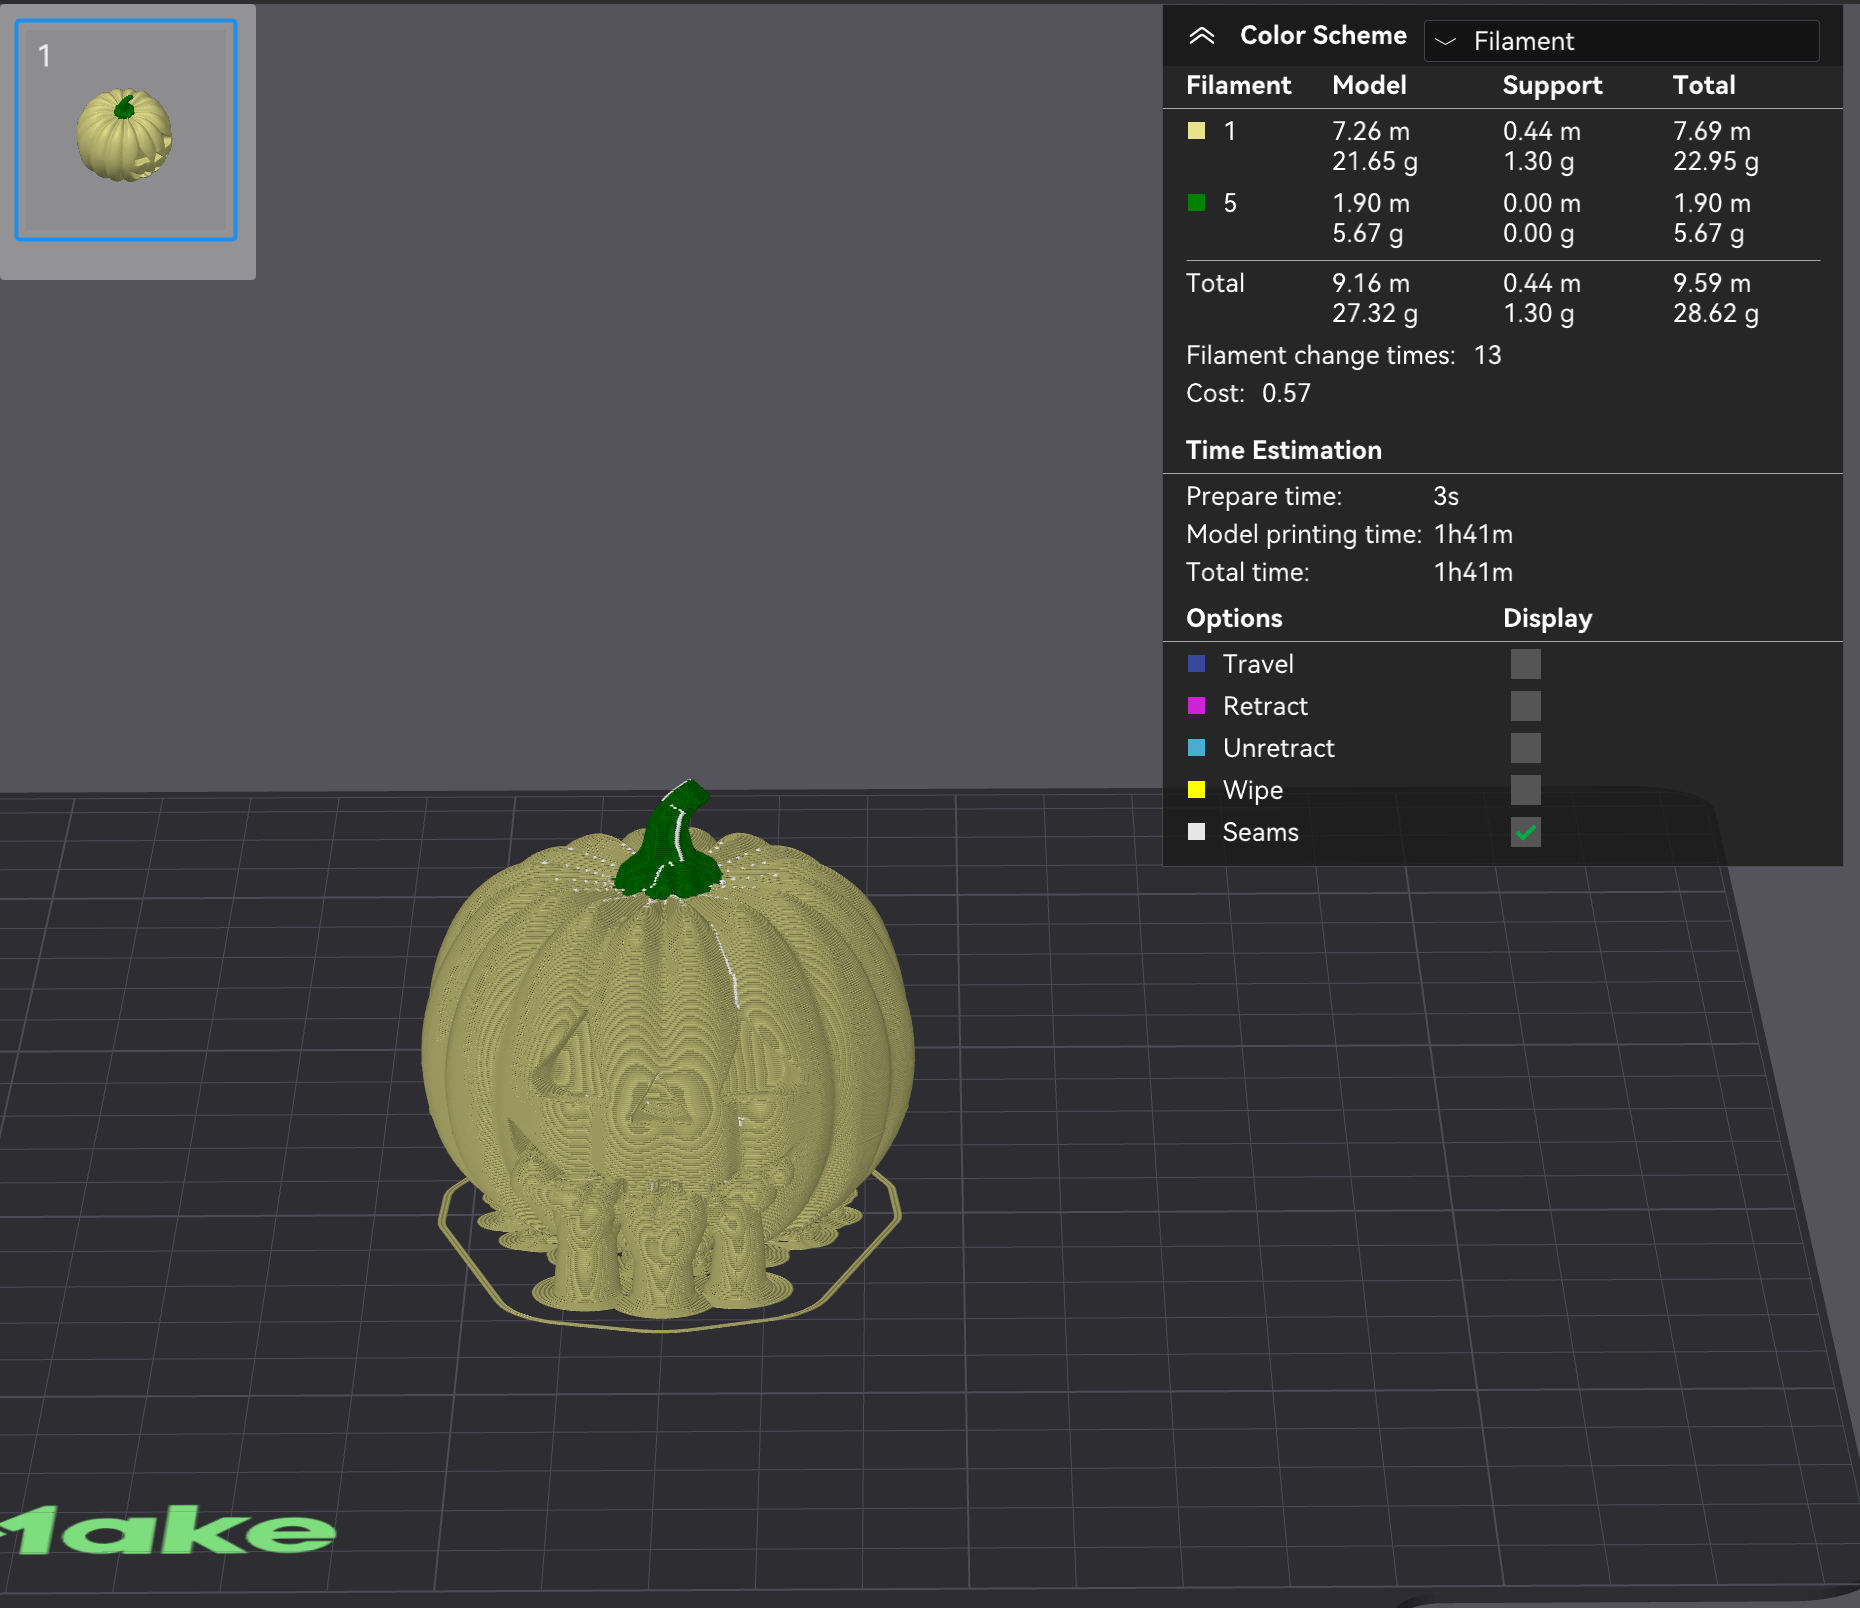Click the Support column header

click(x=1552, y=86)
